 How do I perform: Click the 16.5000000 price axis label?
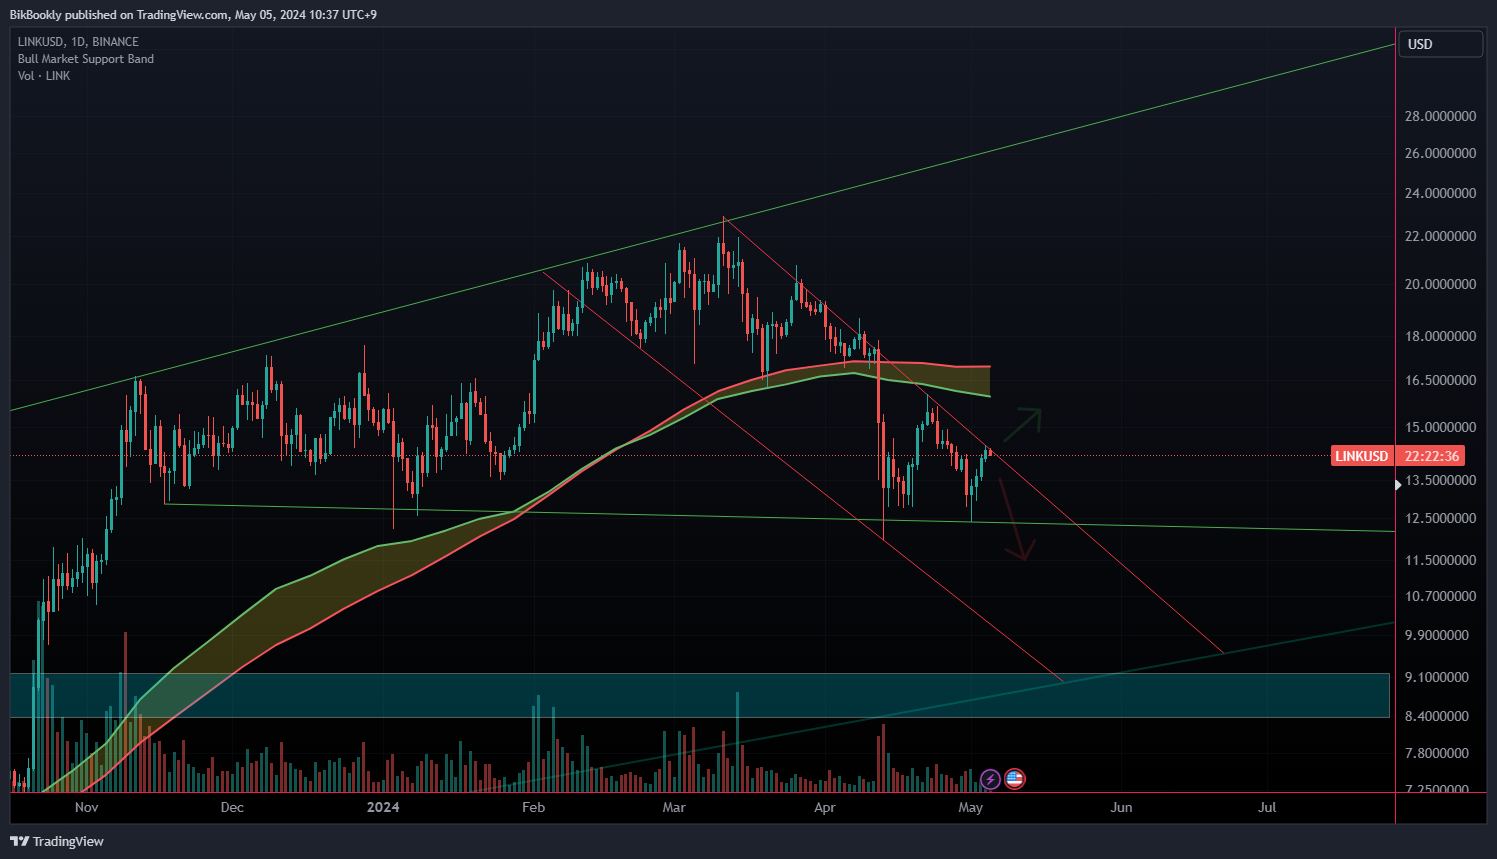(1440, 380)
